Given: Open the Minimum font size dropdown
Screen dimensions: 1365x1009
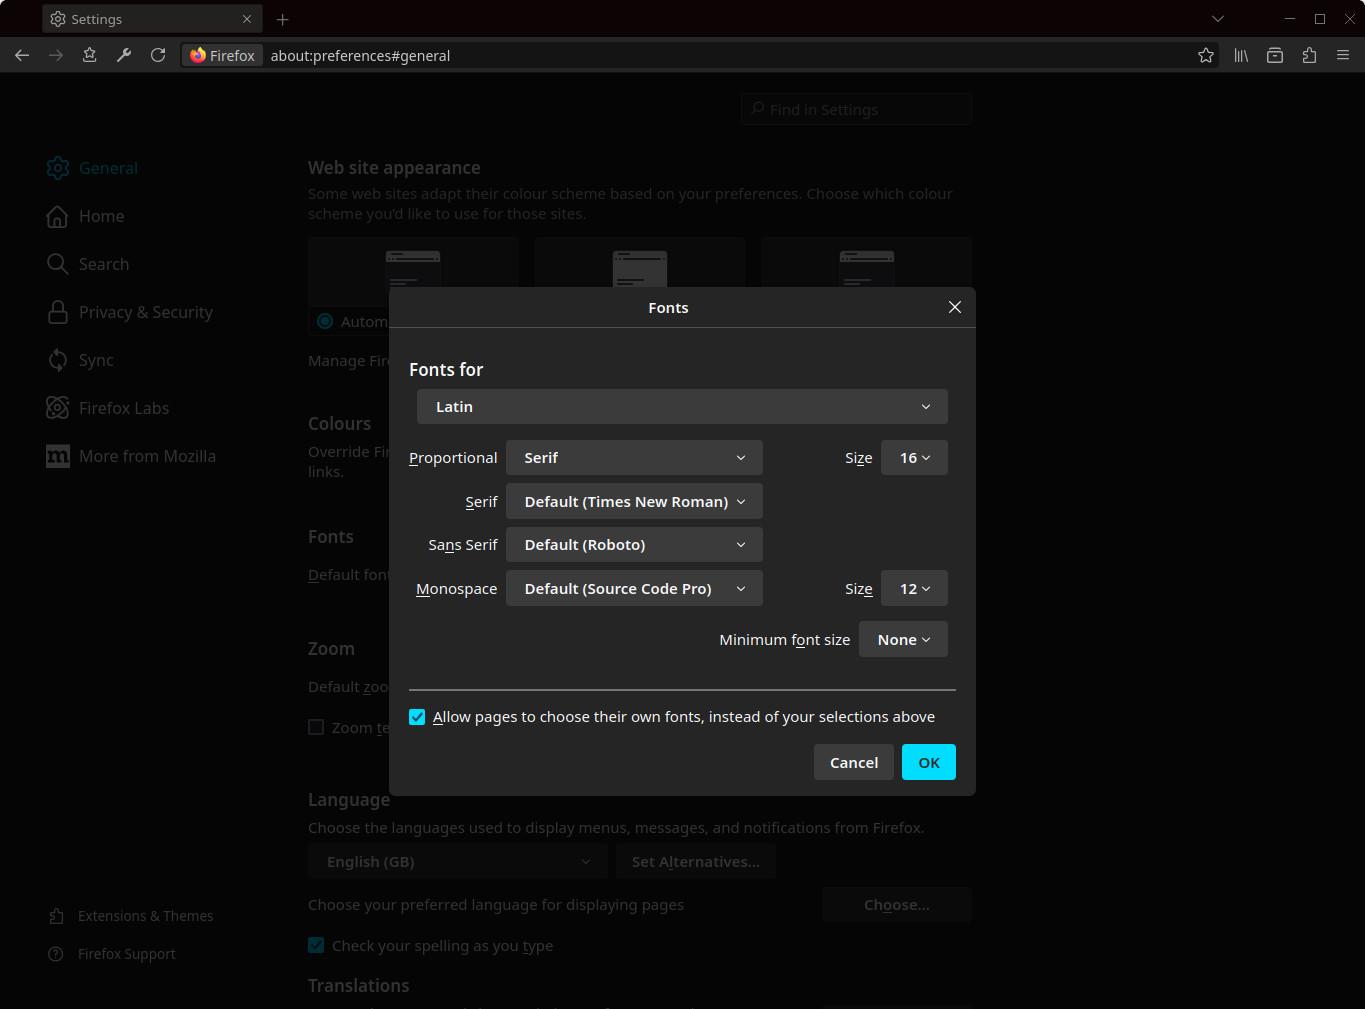Looking at the screenshot, I should (903, 640).
